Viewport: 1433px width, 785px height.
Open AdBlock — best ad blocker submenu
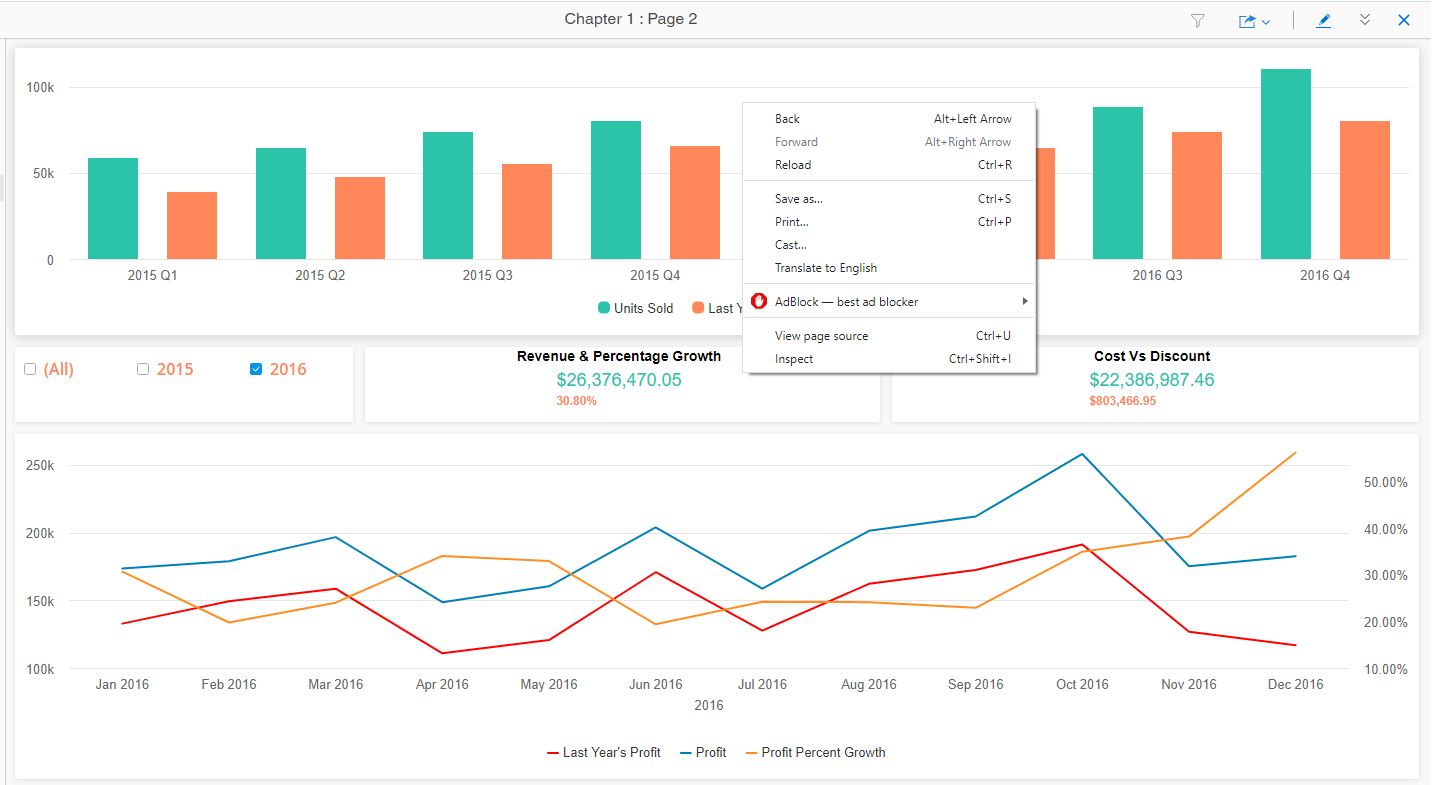coord(890,301)
